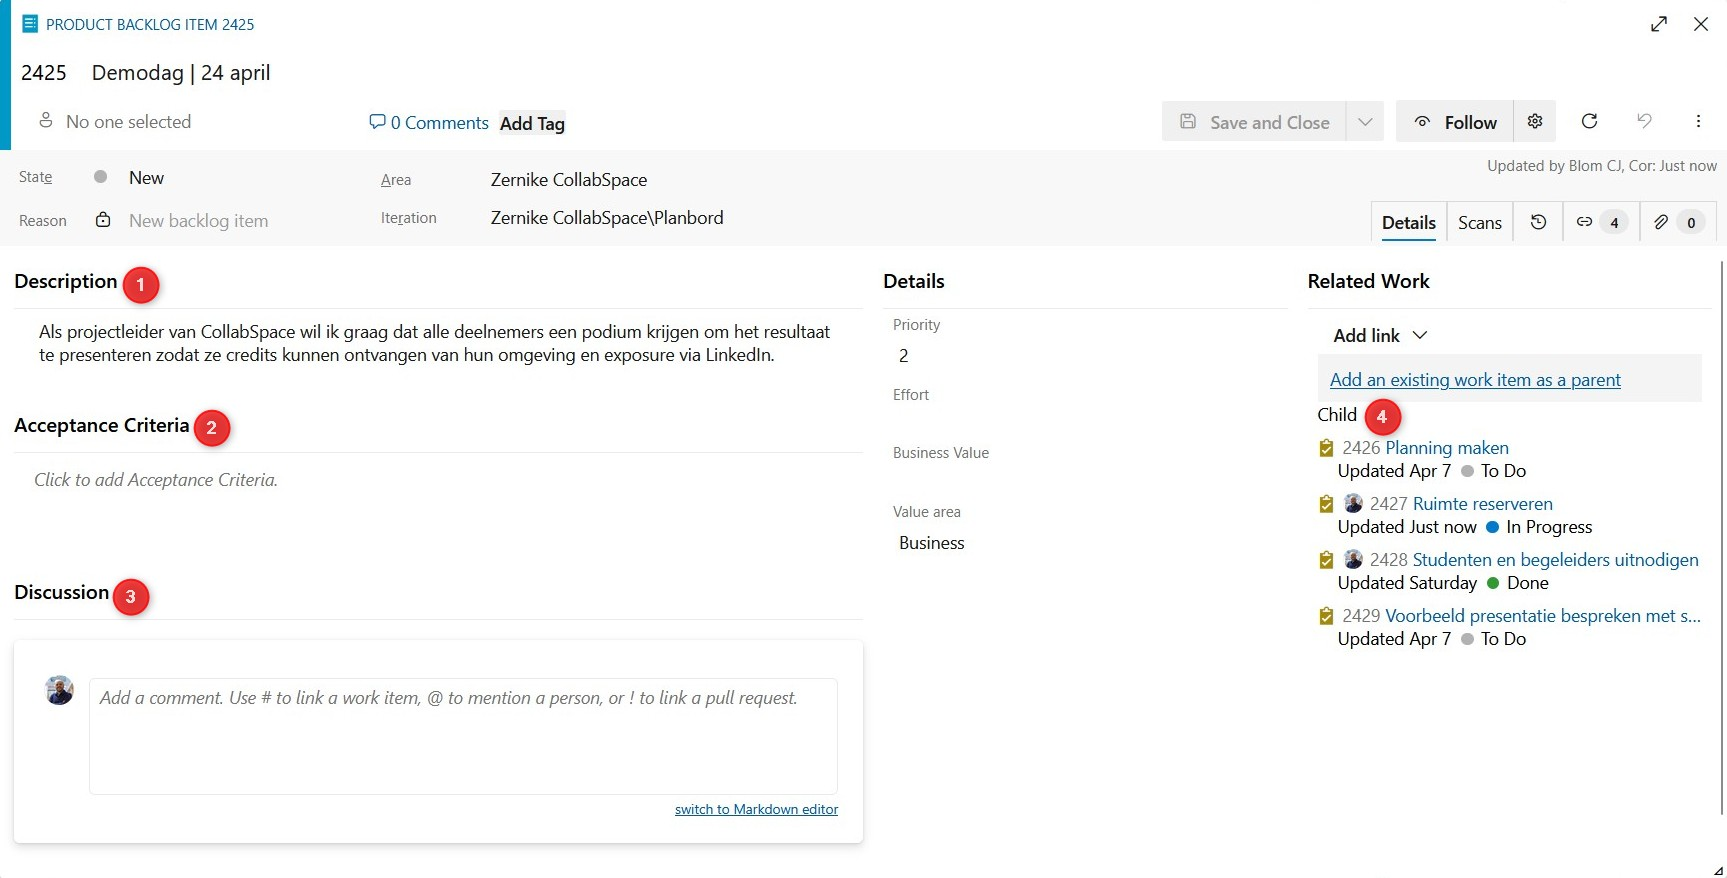Open the settings gear next to Follow
Image resolution: width=1727 pixels, height=878 pixels.
coord(1535,121)
